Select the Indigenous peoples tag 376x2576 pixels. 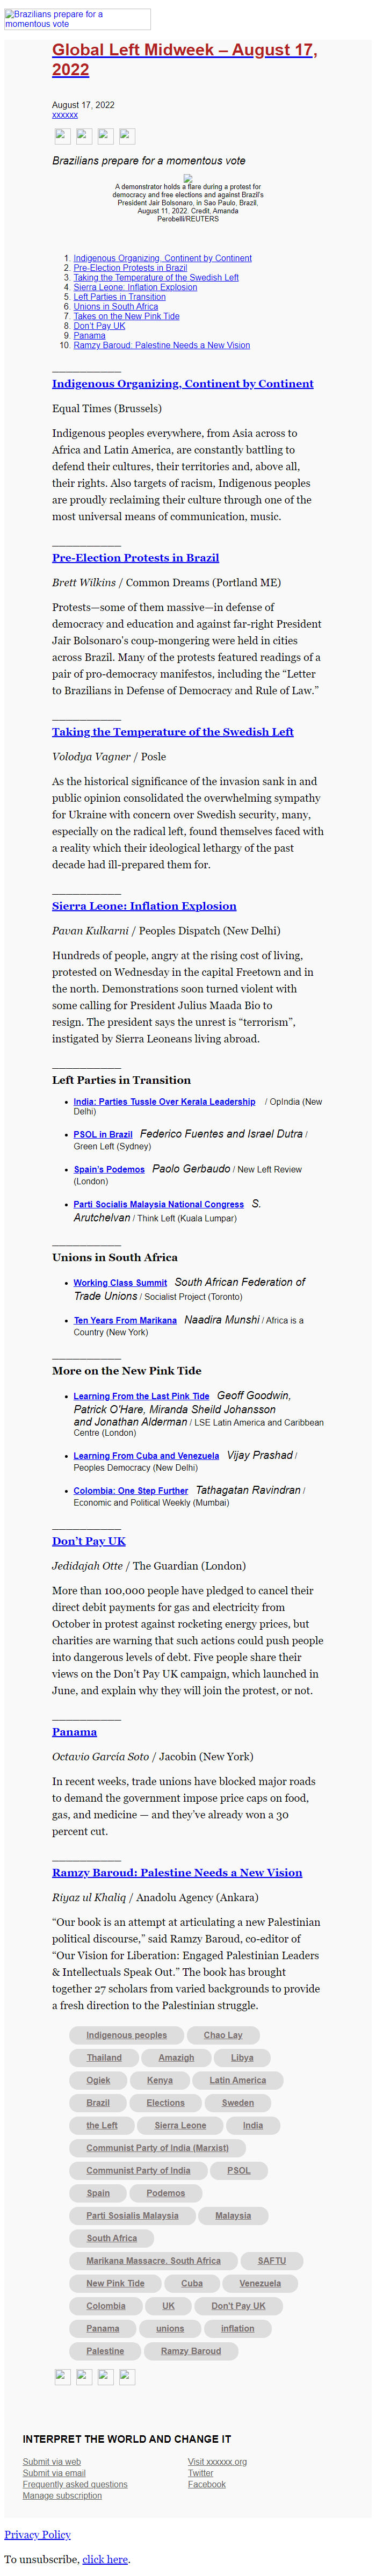click(x=126, y=2007)
